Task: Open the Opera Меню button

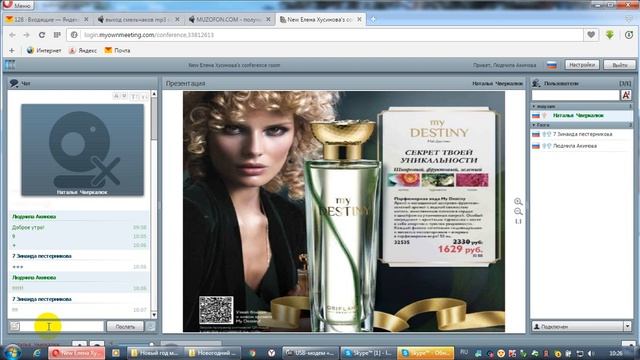Action: [18, 5]
